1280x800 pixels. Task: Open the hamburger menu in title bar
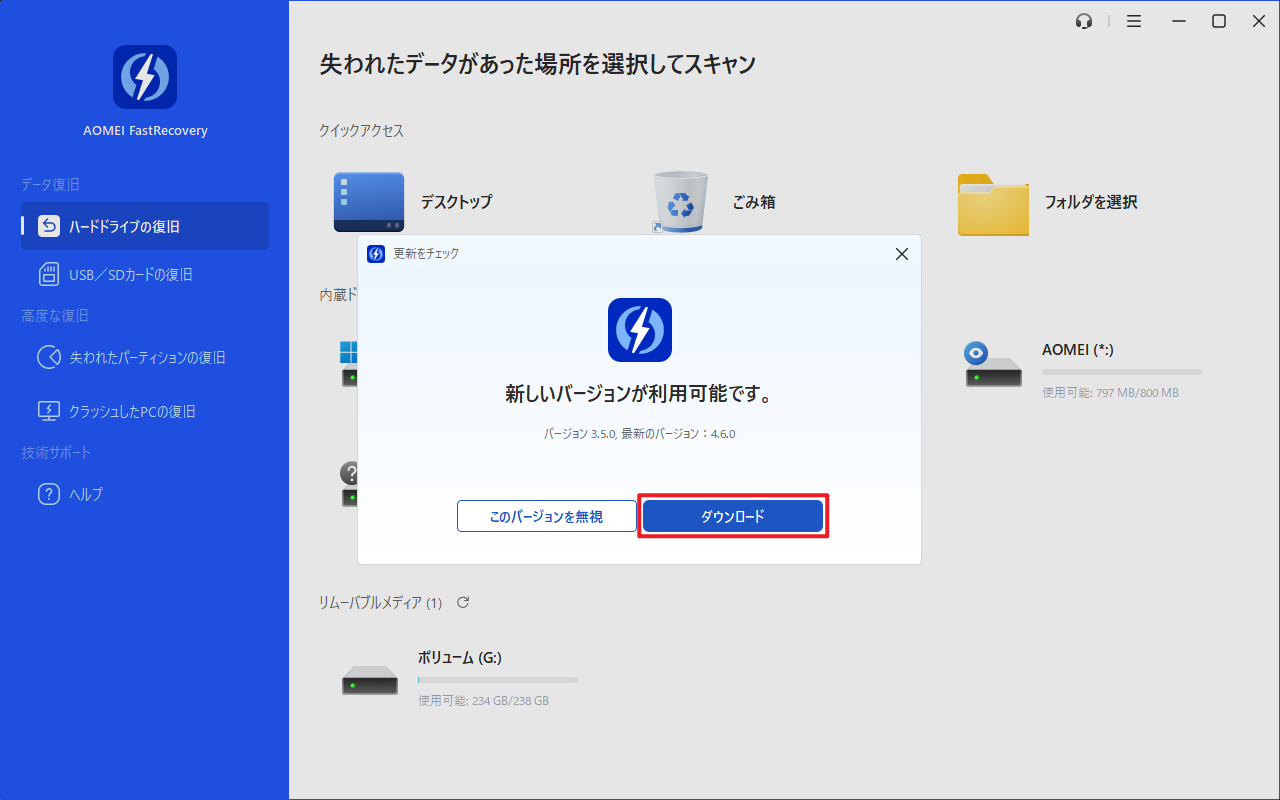tap(1134, 21)
